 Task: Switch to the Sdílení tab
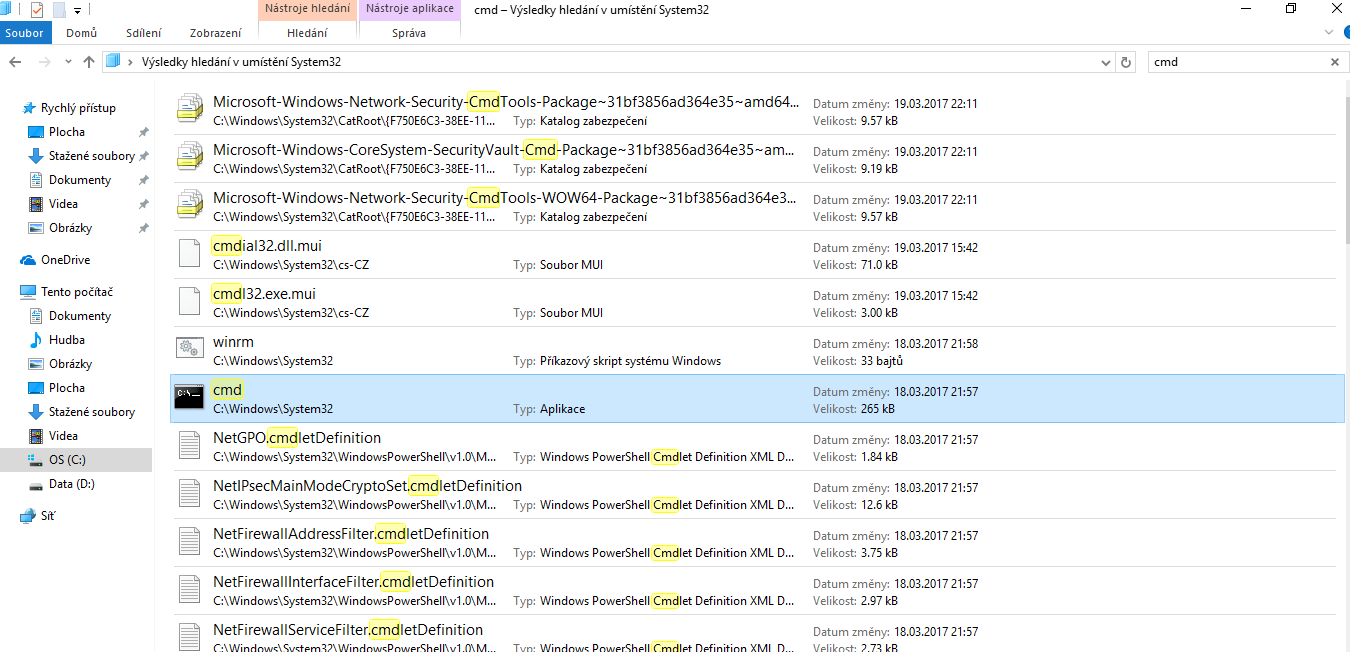pos(144,33)
